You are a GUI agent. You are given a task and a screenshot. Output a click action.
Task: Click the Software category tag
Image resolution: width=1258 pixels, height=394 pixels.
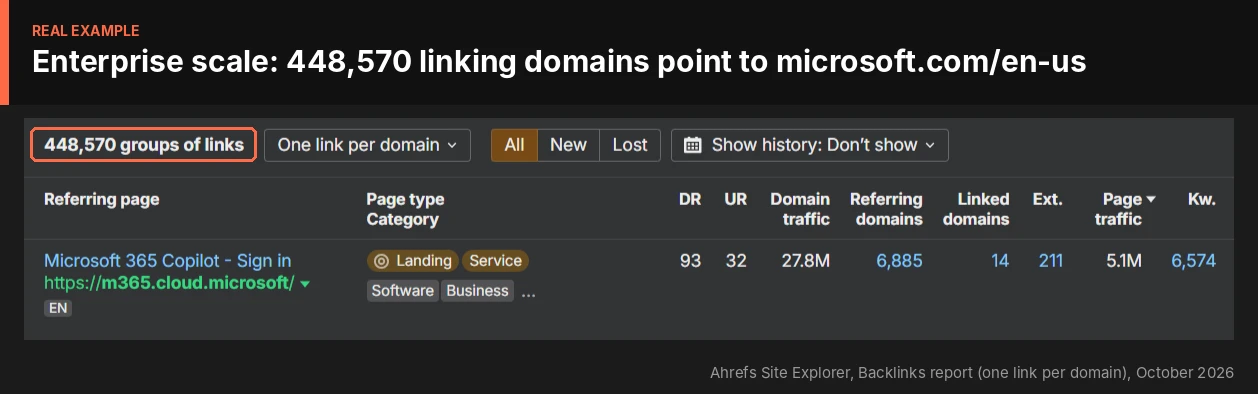(403, 291)
